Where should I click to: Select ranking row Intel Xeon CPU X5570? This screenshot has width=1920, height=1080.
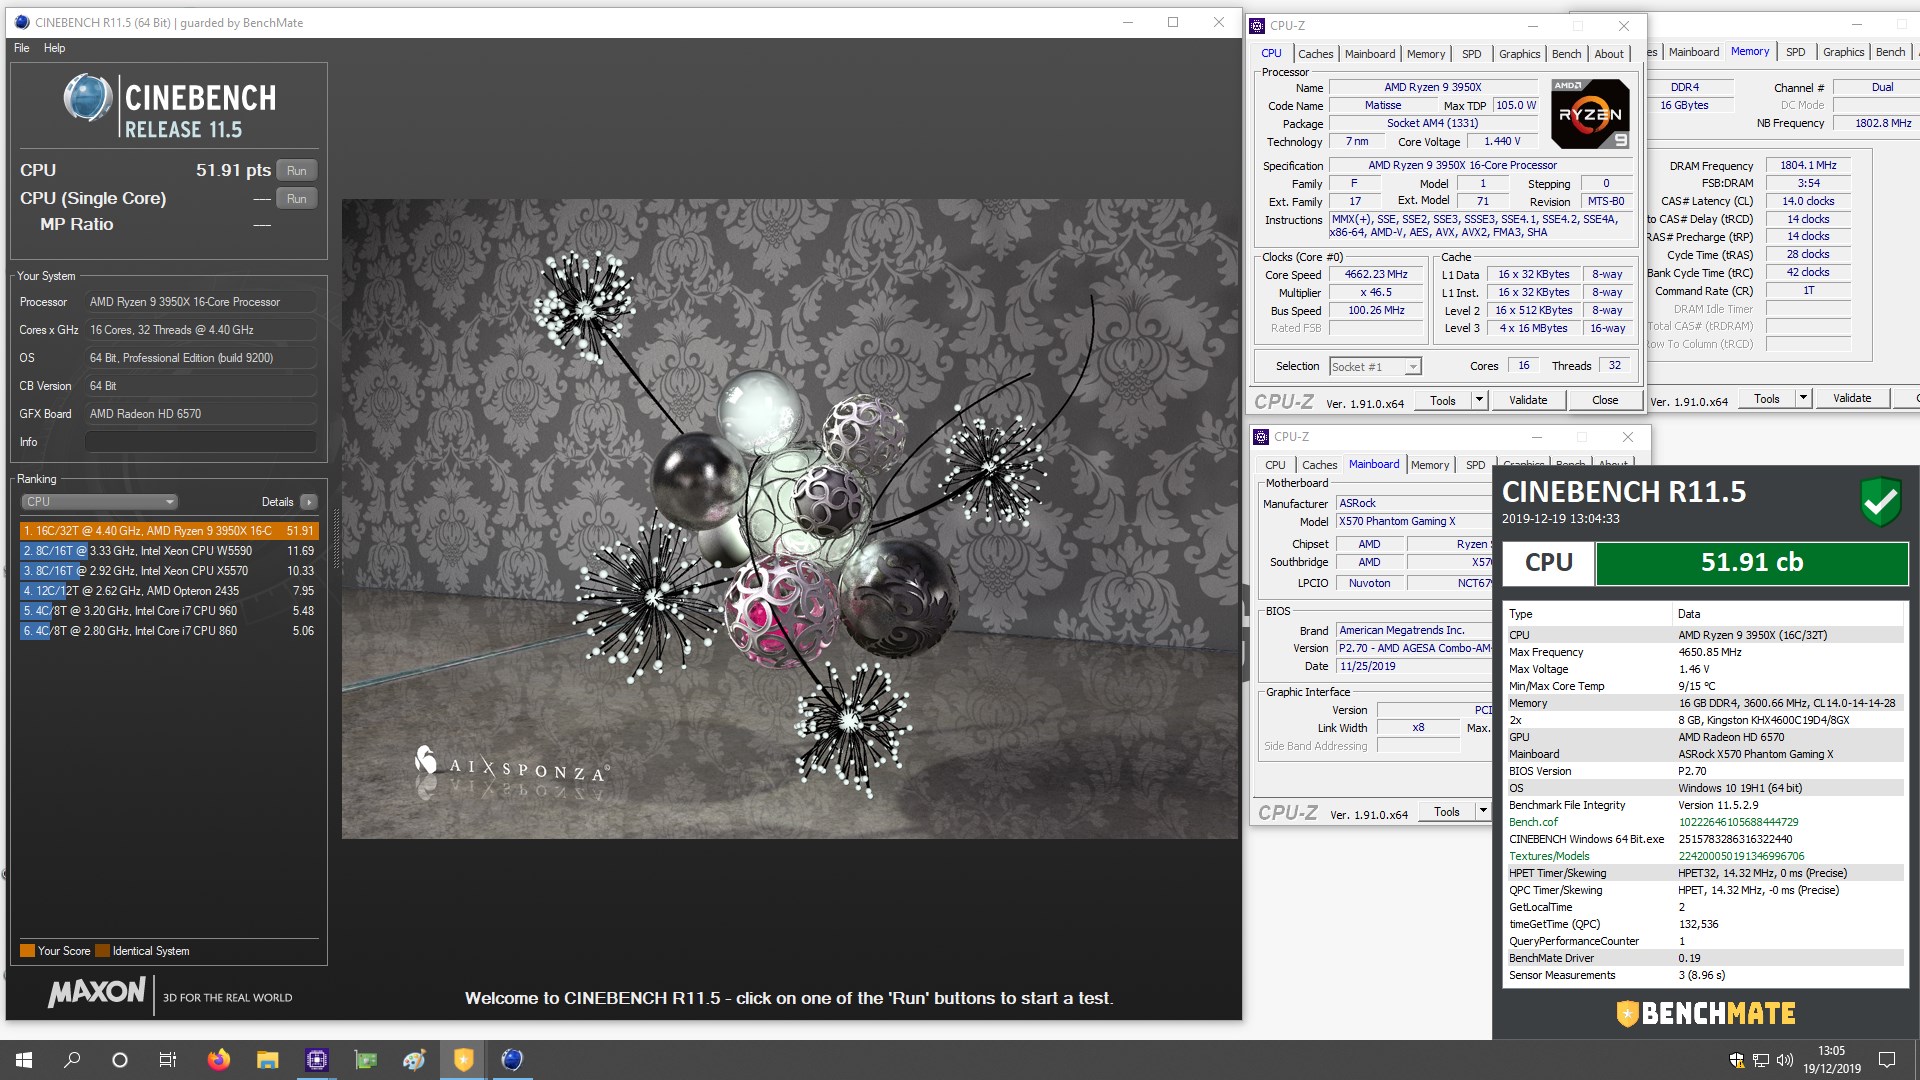168,571
